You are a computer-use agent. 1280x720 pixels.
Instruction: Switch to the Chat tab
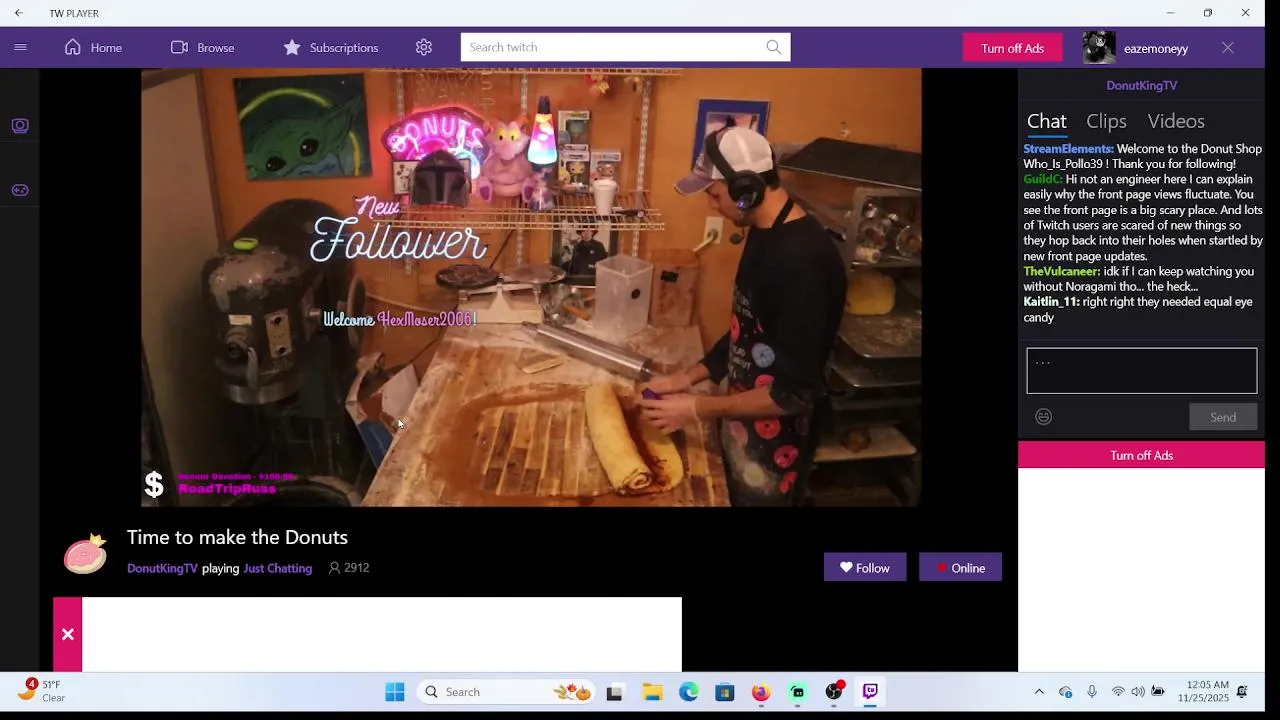point(1046,121)
